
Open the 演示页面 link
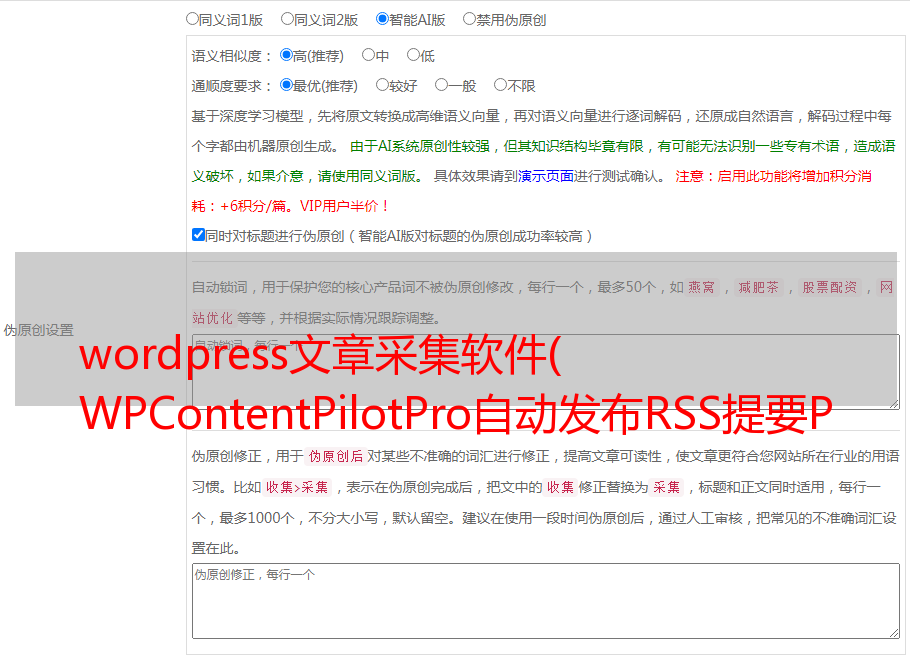[546, 176]
